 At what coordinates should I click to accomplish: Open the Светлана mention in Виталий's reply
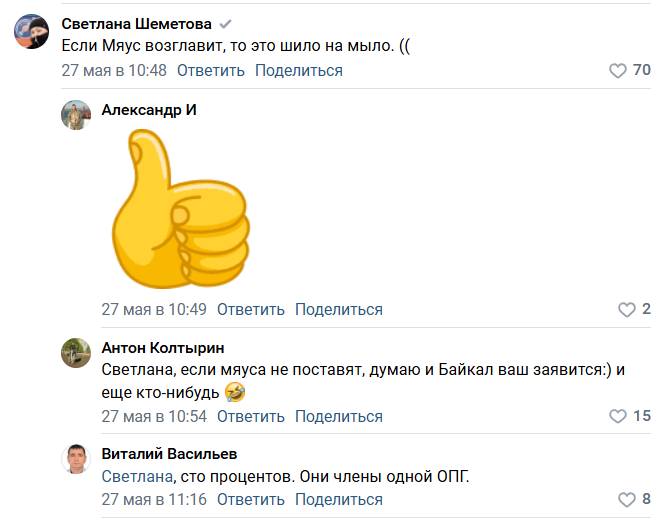[x=137, y=476]
